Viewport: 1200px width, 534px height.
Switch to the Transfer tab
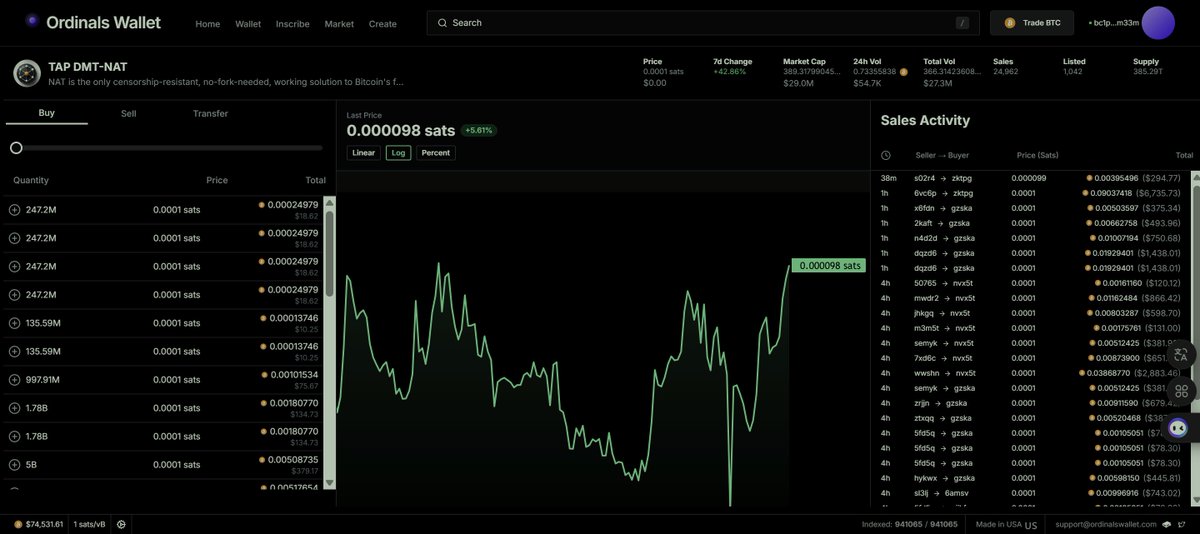click(x=210, y=113)
